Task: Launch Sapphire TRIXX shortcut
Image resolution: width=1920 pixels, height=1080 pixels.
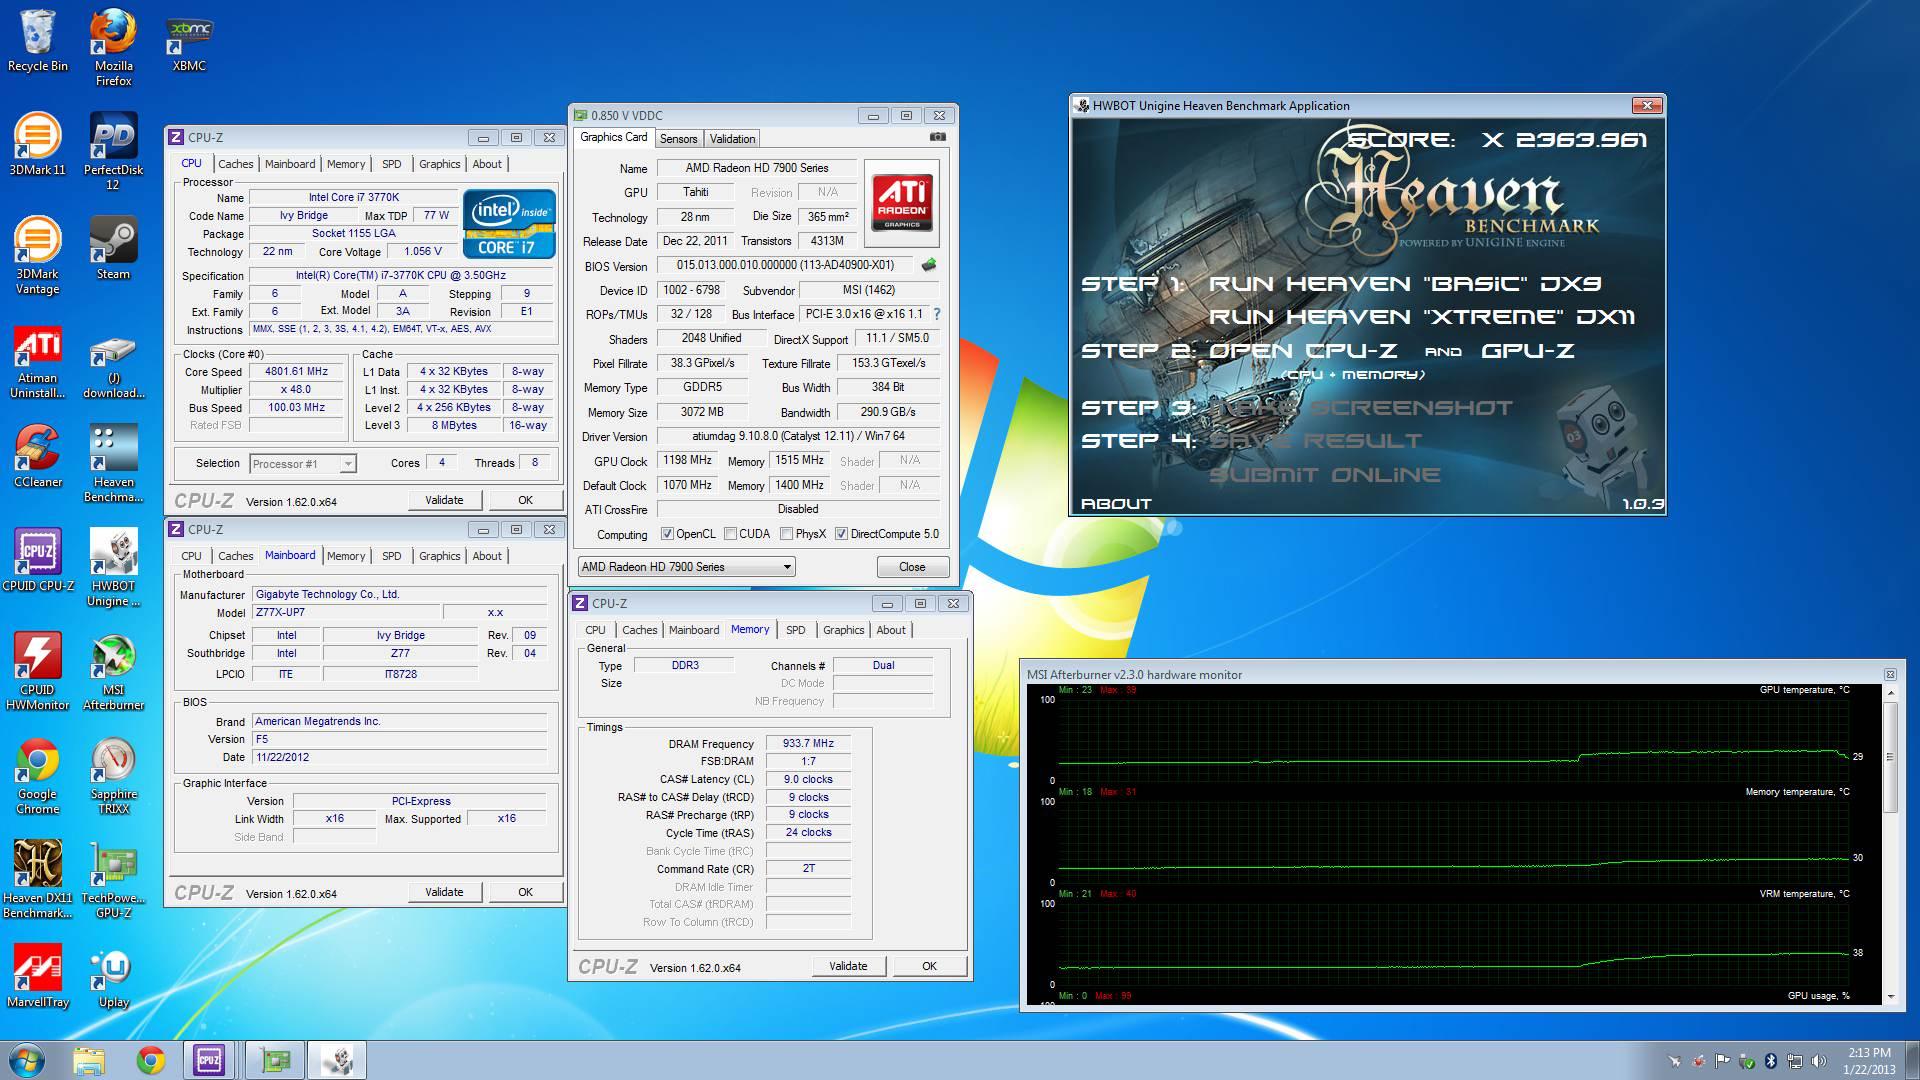Action: pos(113,776)
